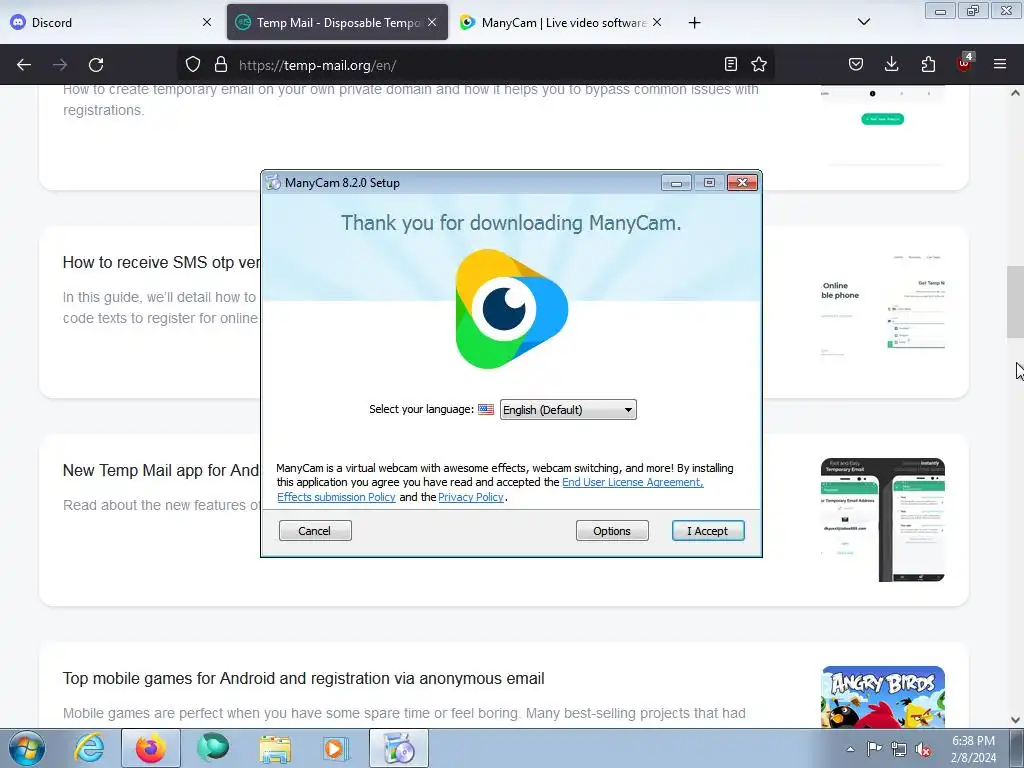This screenshot has width=1024, height=768.
Task: Open the Windows Start menu
Action: [26, 748]
